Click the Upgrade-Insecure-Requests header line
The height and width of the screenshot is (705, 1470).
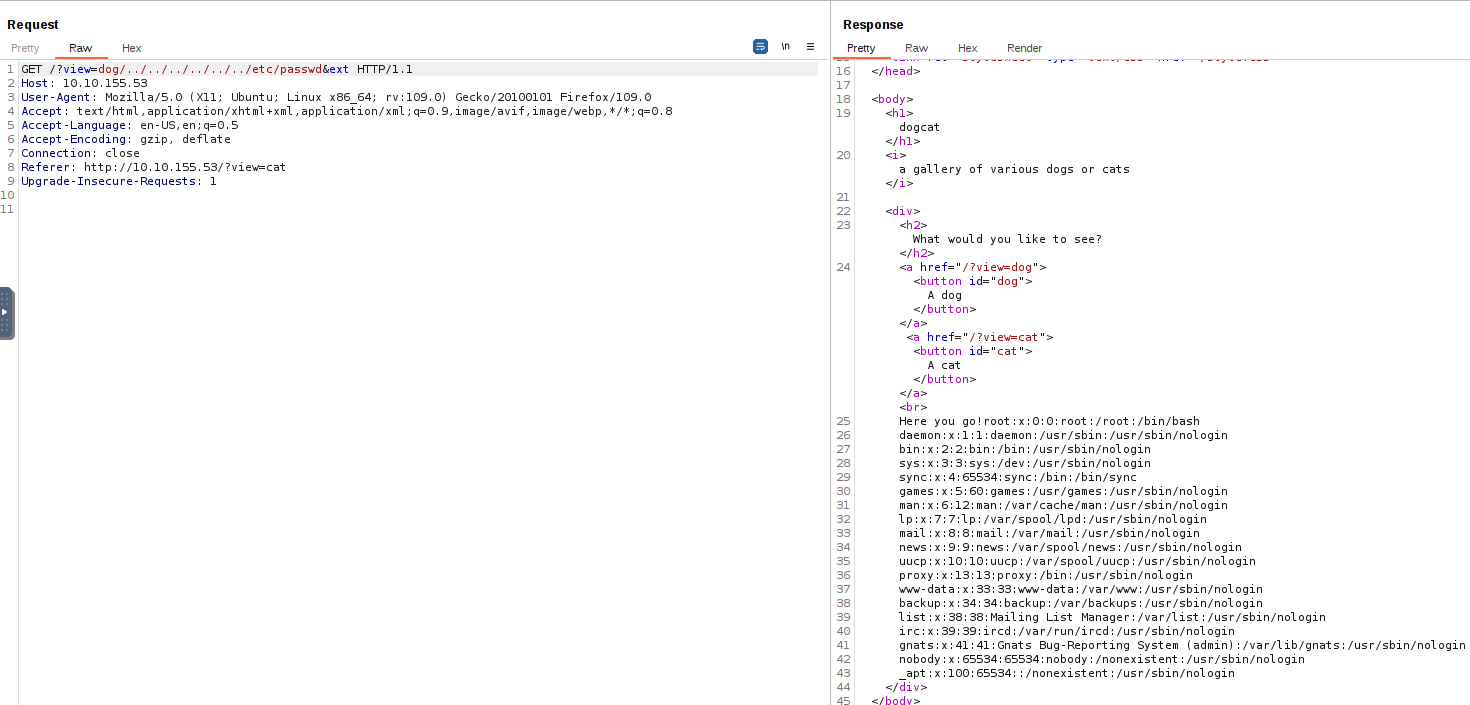point(119,181)
